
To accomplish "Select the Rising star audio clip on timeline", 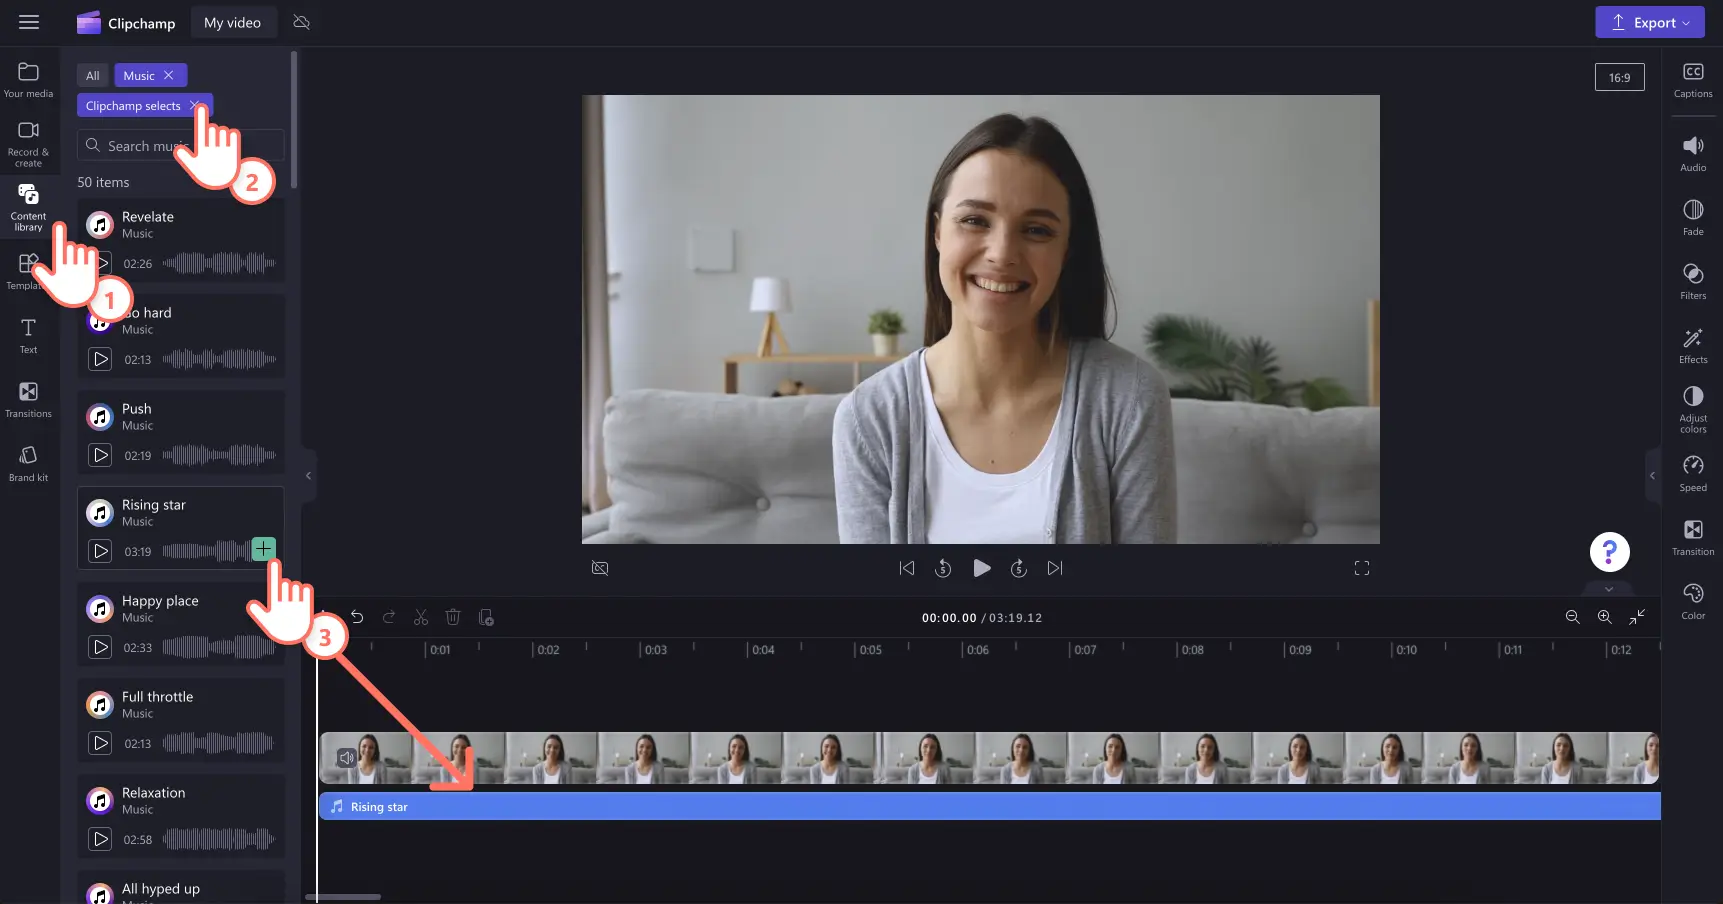I will pyautogui.click(x=990, y=806).
